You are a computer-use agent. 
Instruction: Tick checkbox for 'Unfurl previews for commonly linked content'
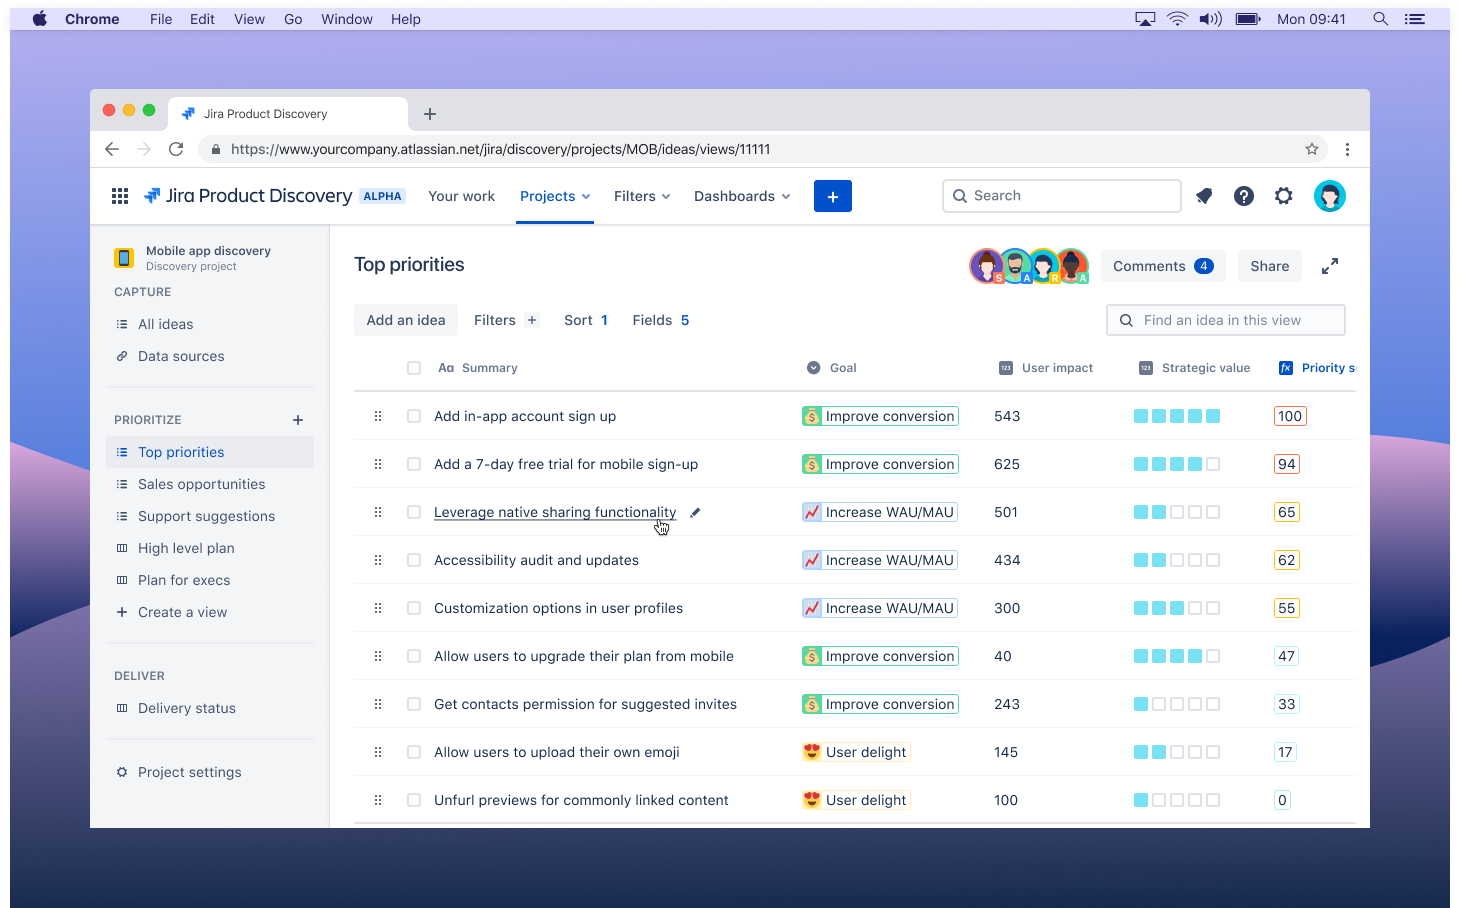(x=414, y=800)
